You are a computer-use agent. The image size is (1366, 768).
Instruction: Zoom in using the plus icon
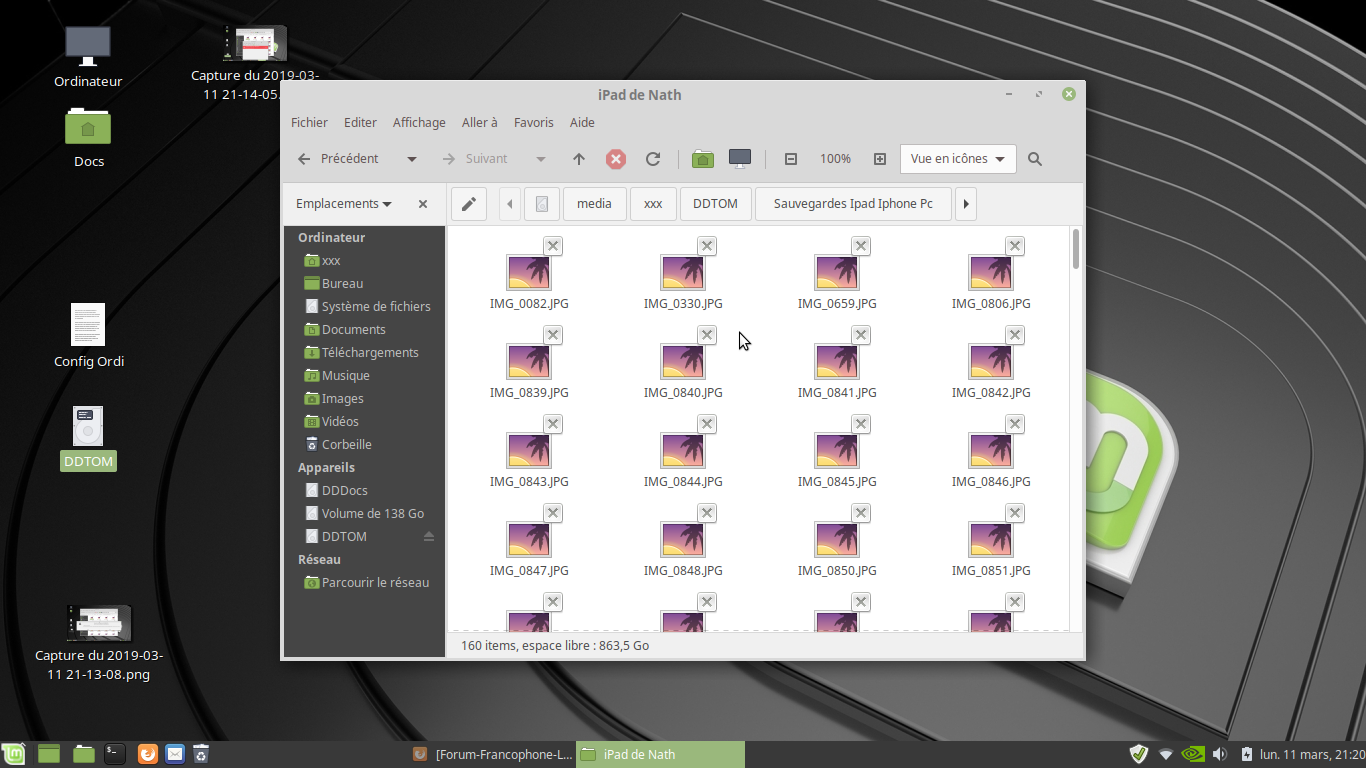point(880,159)
